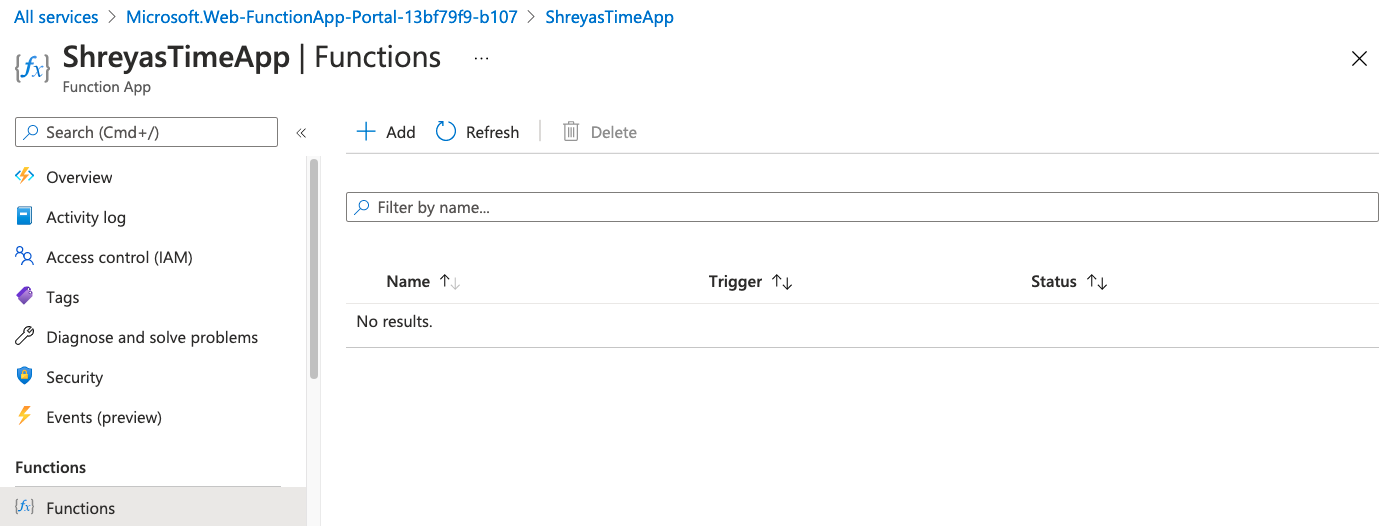Click the Diagnose wrench icon
The image size is (1396, 526).
click(25, 336)
